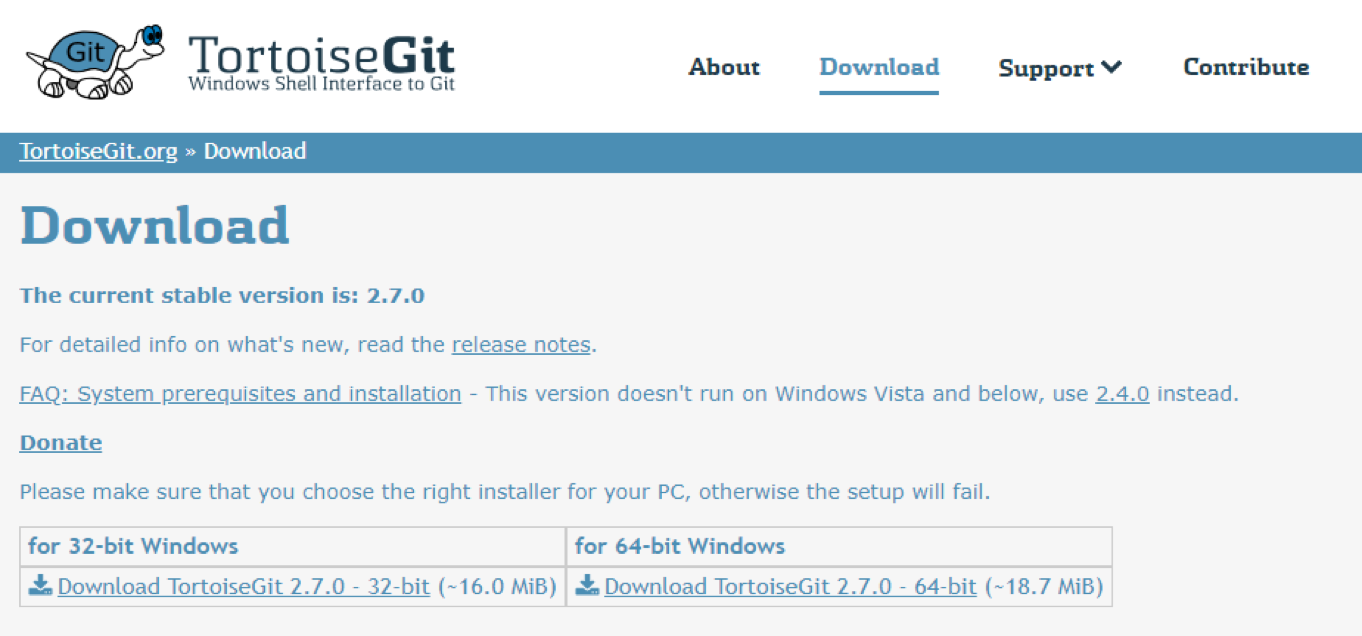Select the Download navigation tab
1362x636 pixels.
pos(879,67)
